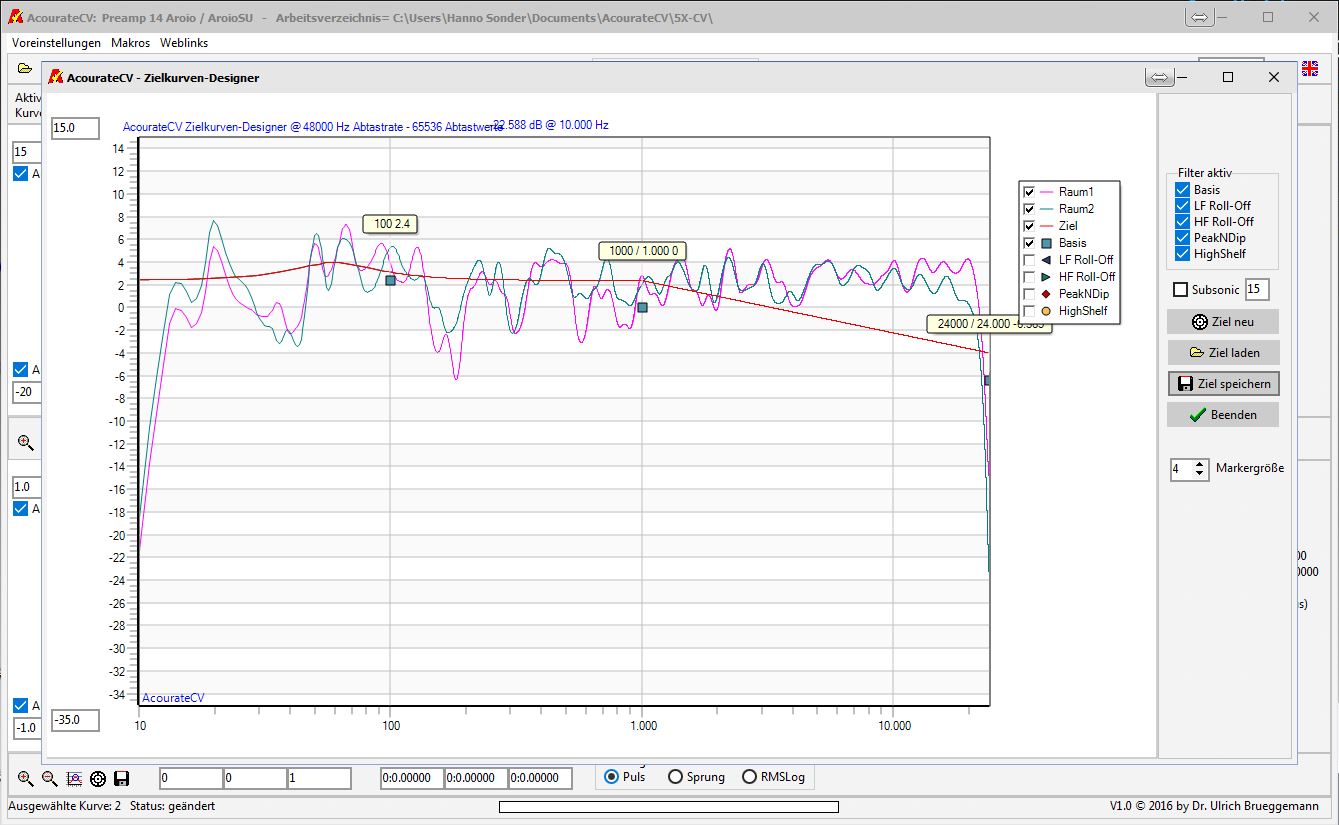The width and height of the screenshot is (1339, 825).
Task: Toggle the main window checkbox below the 15 field
Action: coord(21,173)
